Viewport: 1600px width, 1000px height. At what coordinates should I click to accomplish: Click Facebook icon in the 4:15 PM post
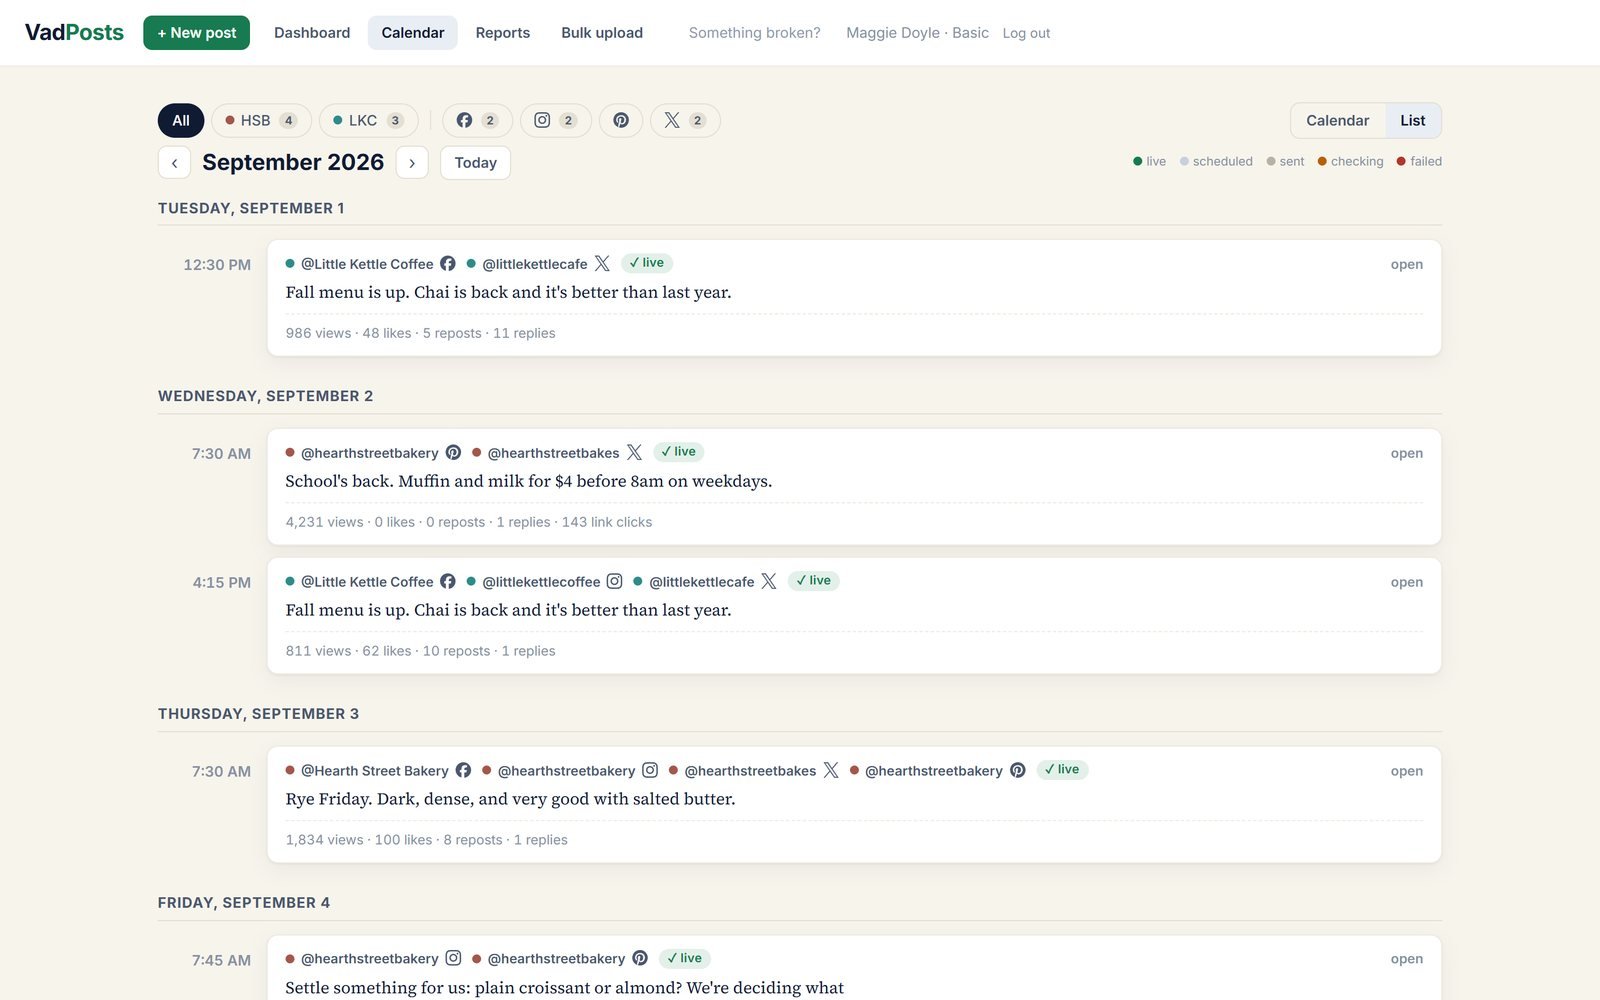point(448,582)
